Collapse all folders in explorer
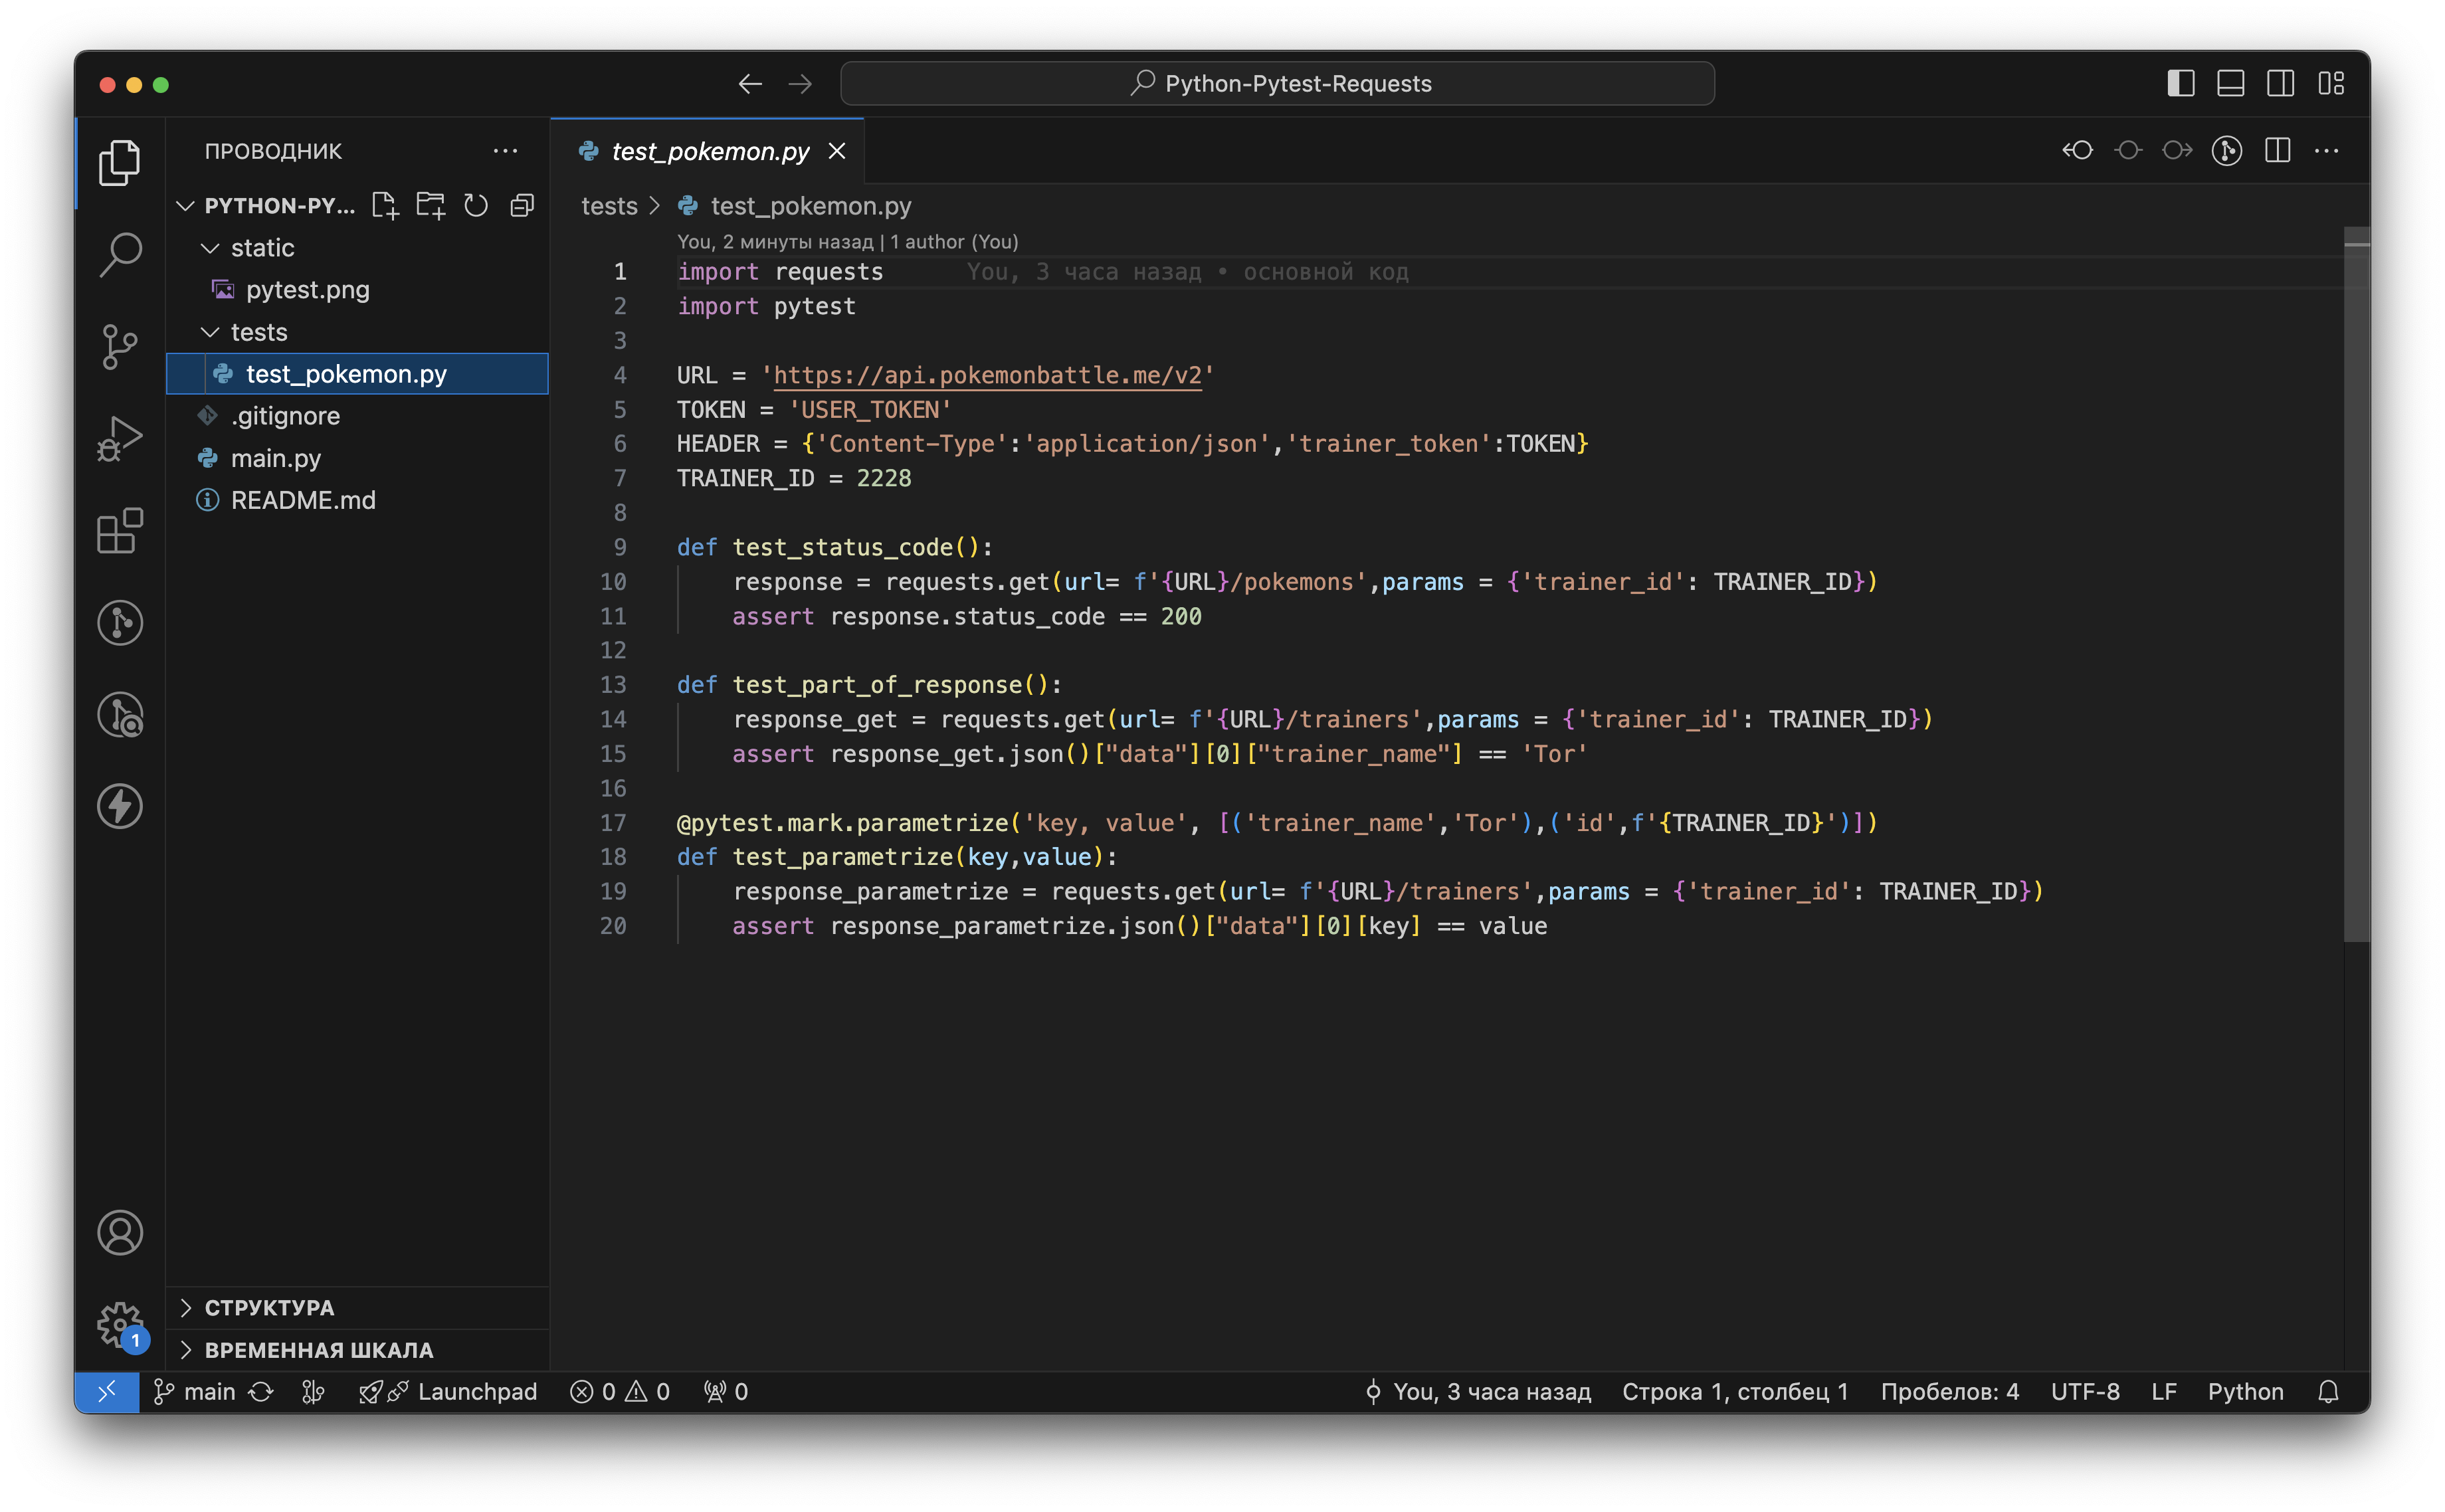 [522, 206]
